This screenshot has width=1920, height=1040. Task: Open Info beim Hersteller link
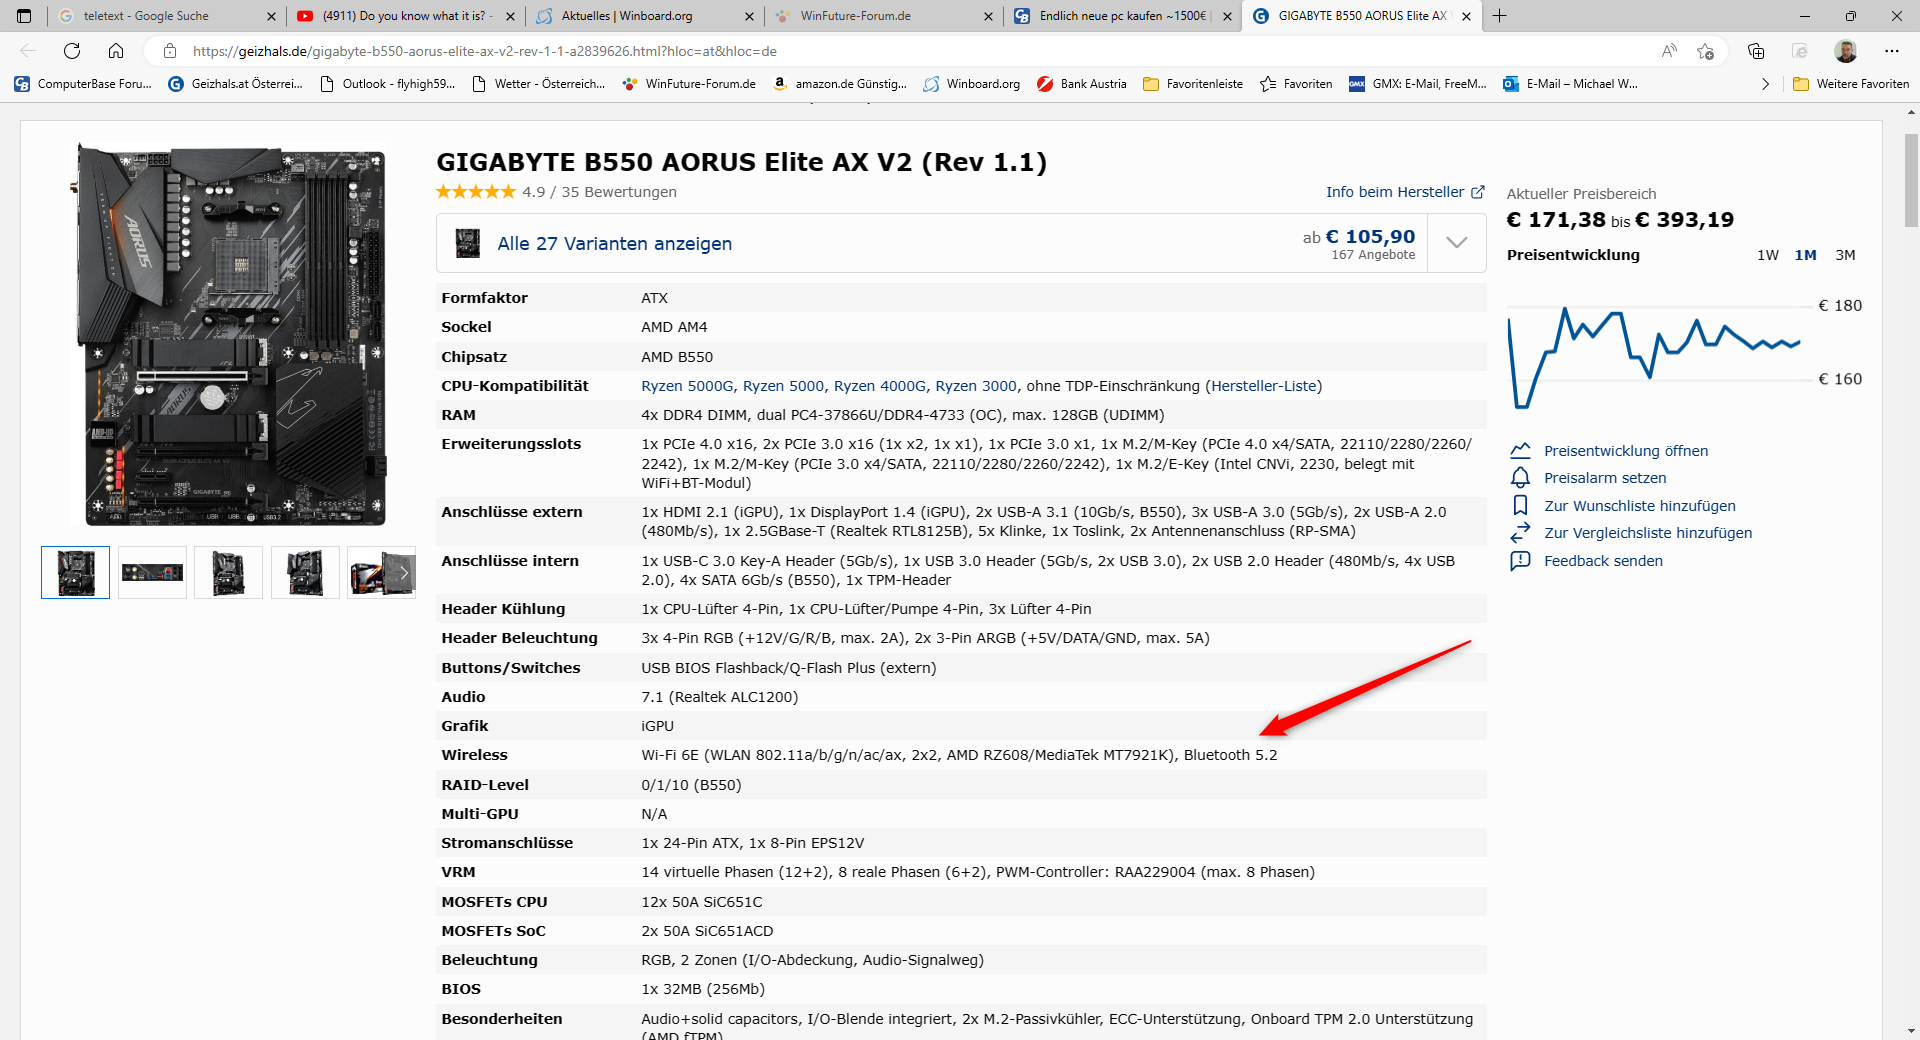[1405, 192]
